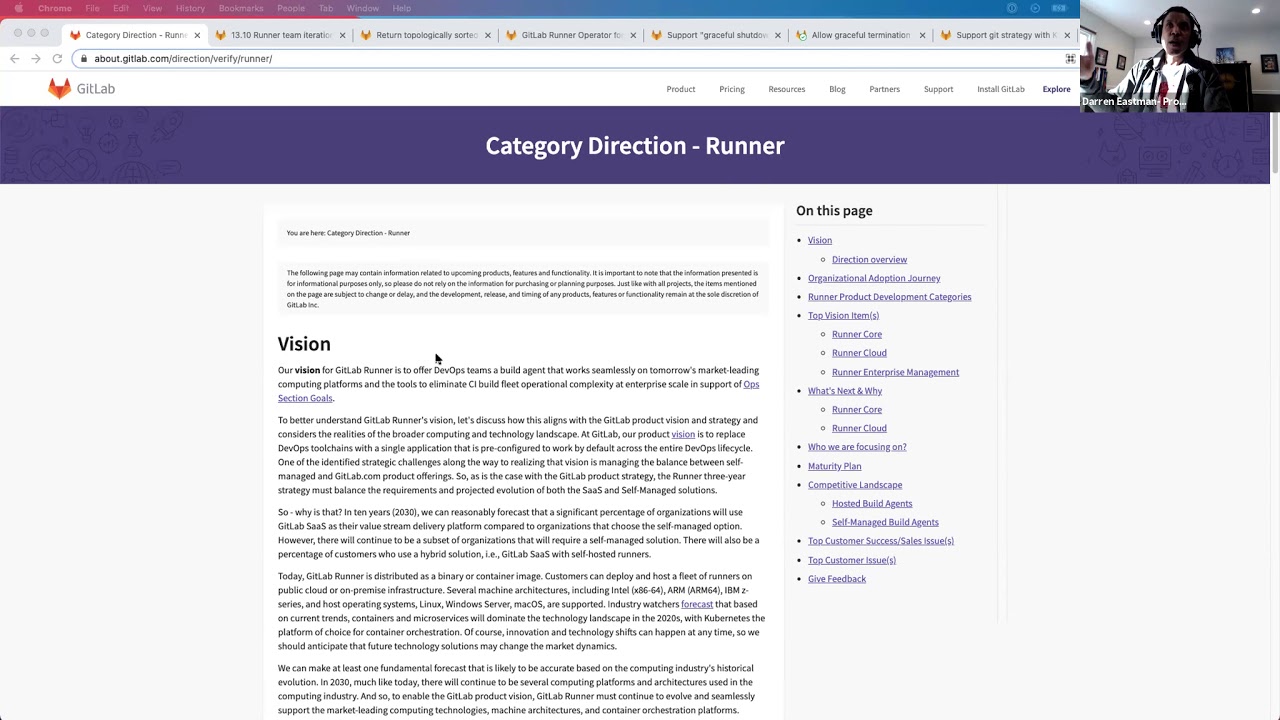1280x720 pixels.
Task: Open the Blog nav link
Action: point(837,89)
